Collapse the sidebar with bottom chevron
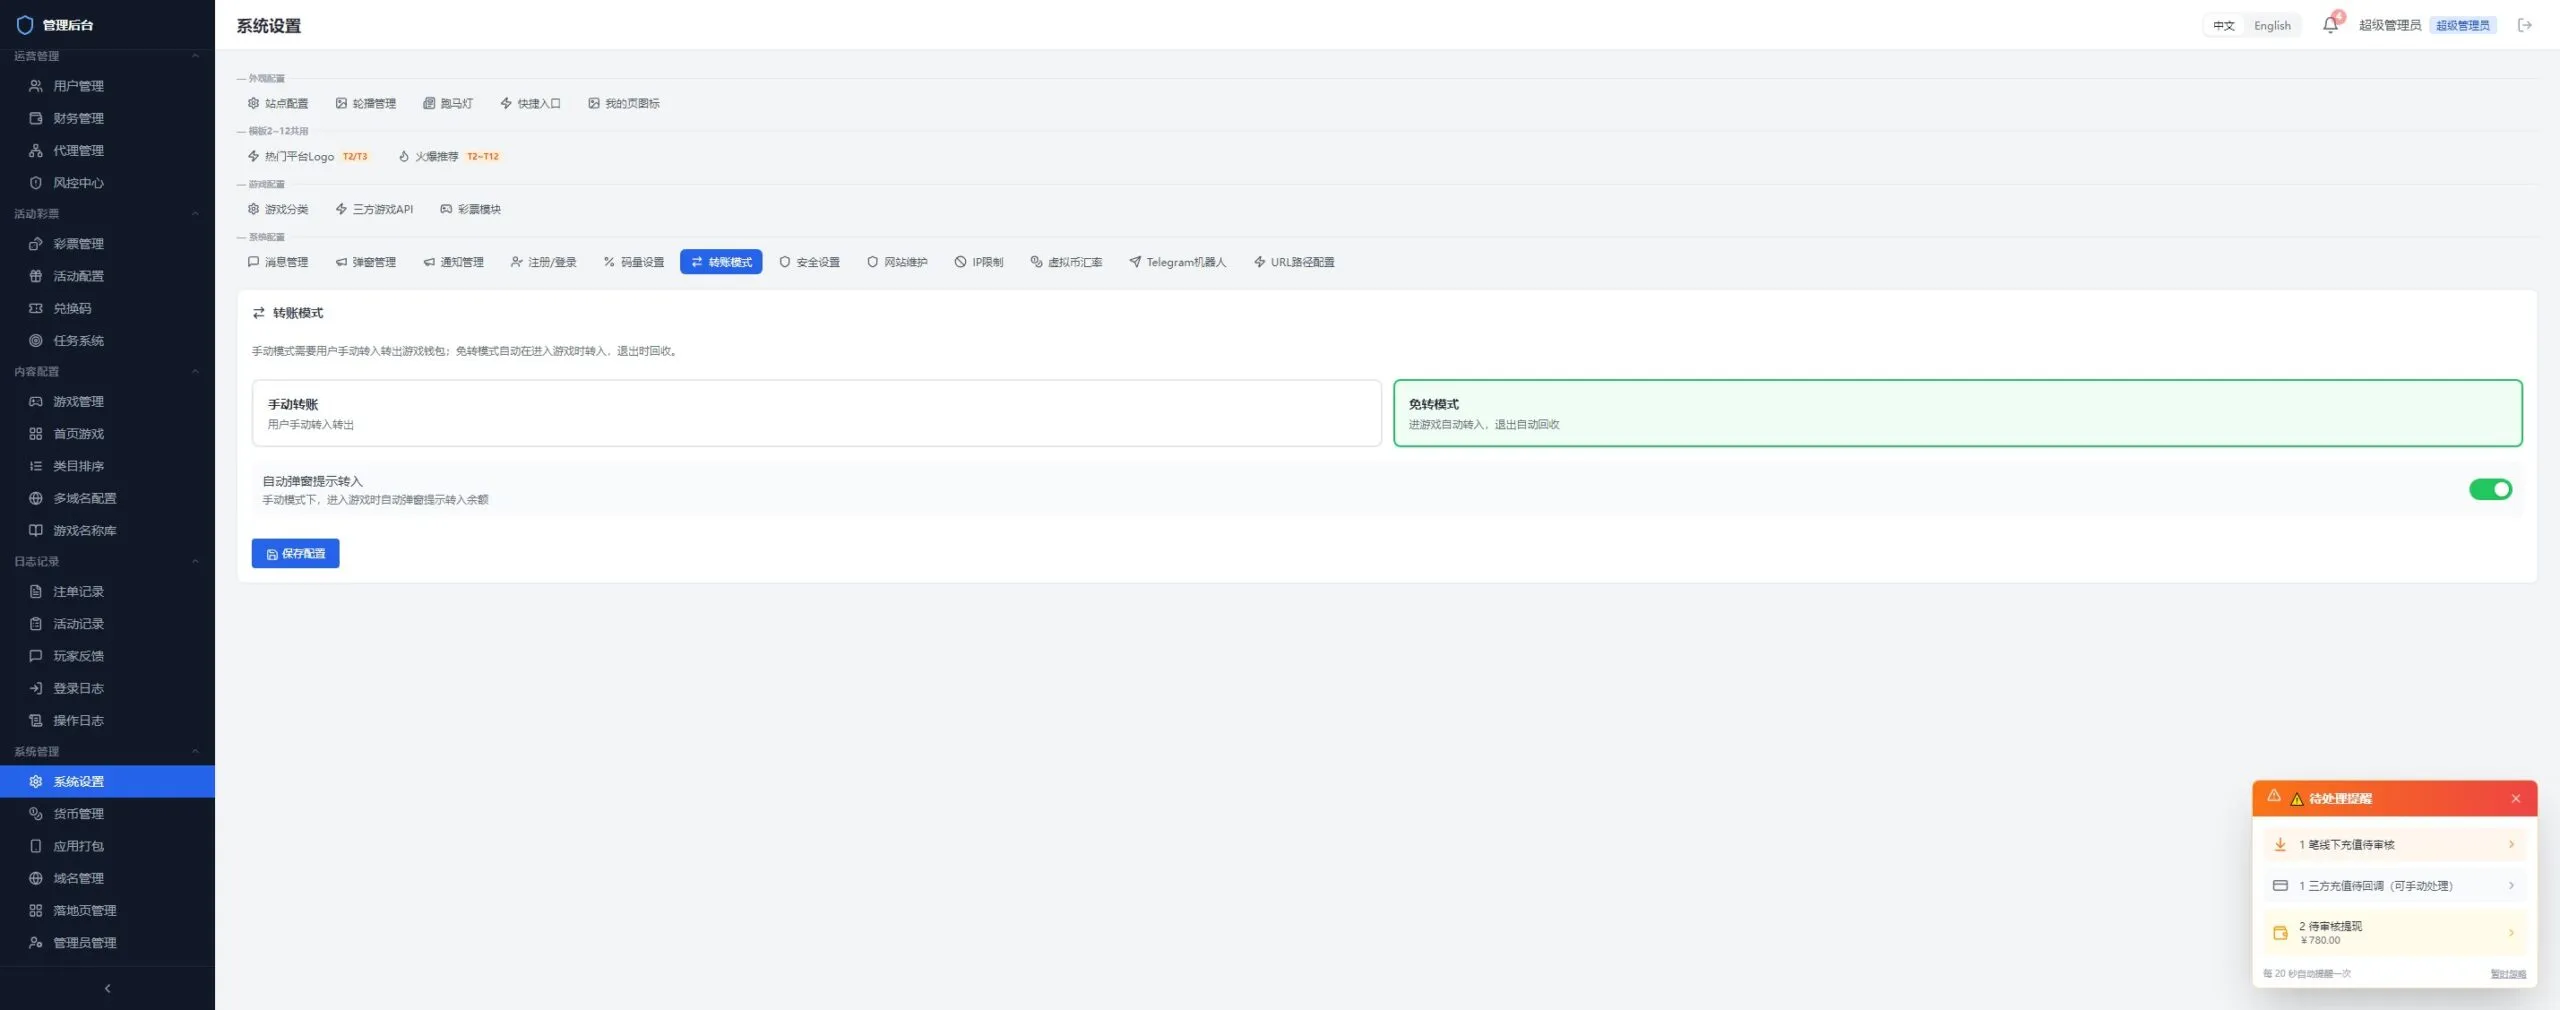 click(x=107, y=988)
